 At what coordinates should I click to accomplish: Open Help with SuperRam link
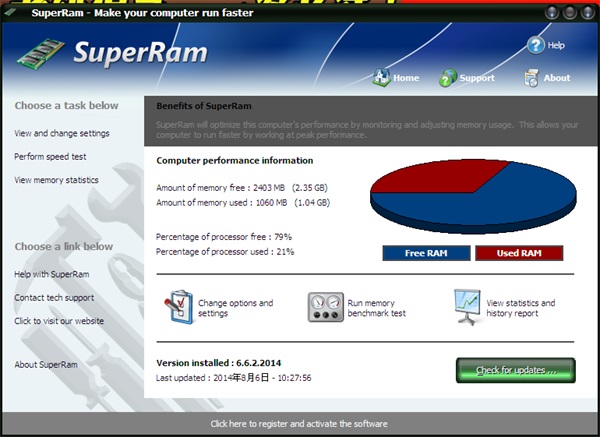[x=52, y=274]
